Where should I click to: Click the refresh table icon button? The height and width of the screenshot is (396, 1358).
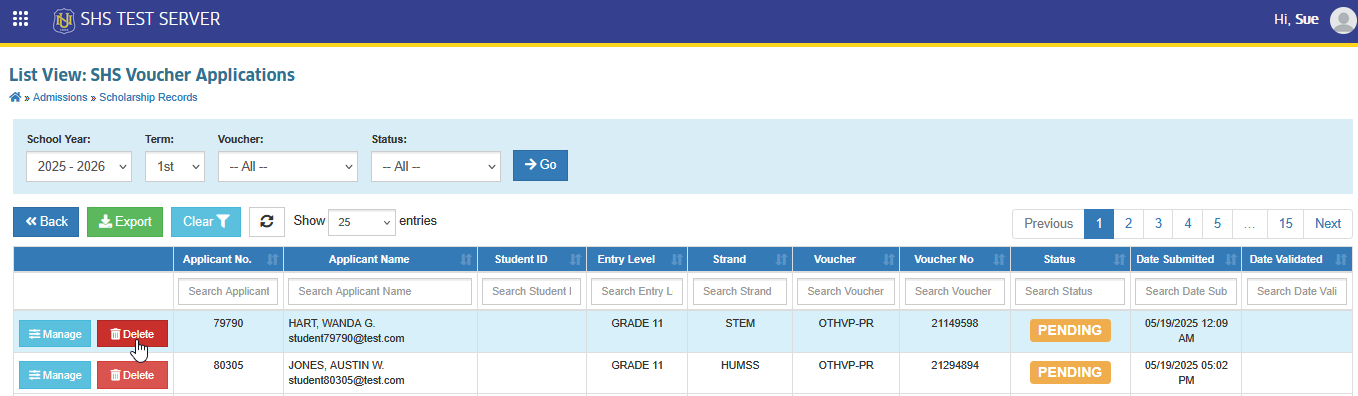tap(267, 222)
